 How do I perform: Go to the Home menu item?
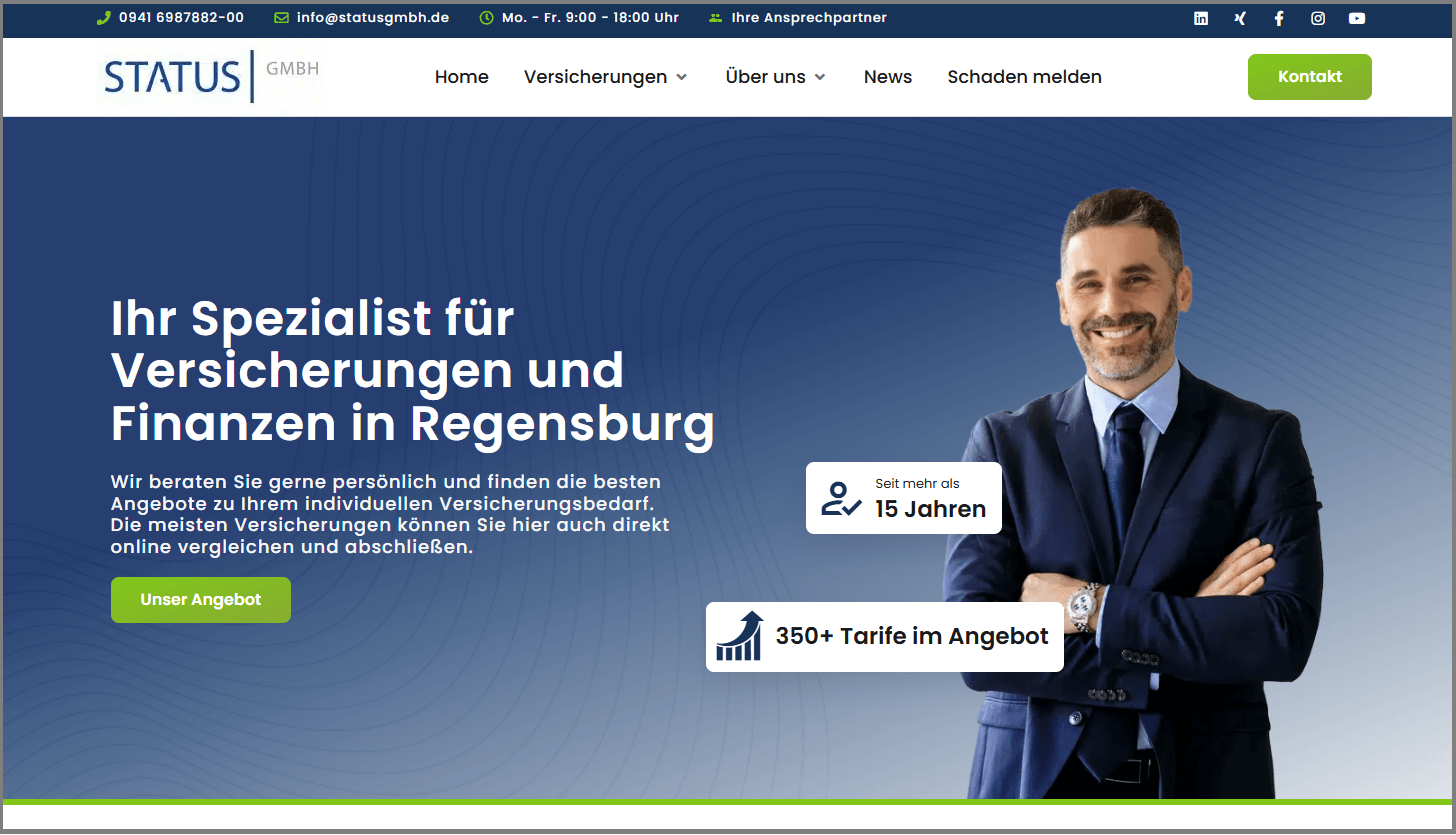coord(462,77)
